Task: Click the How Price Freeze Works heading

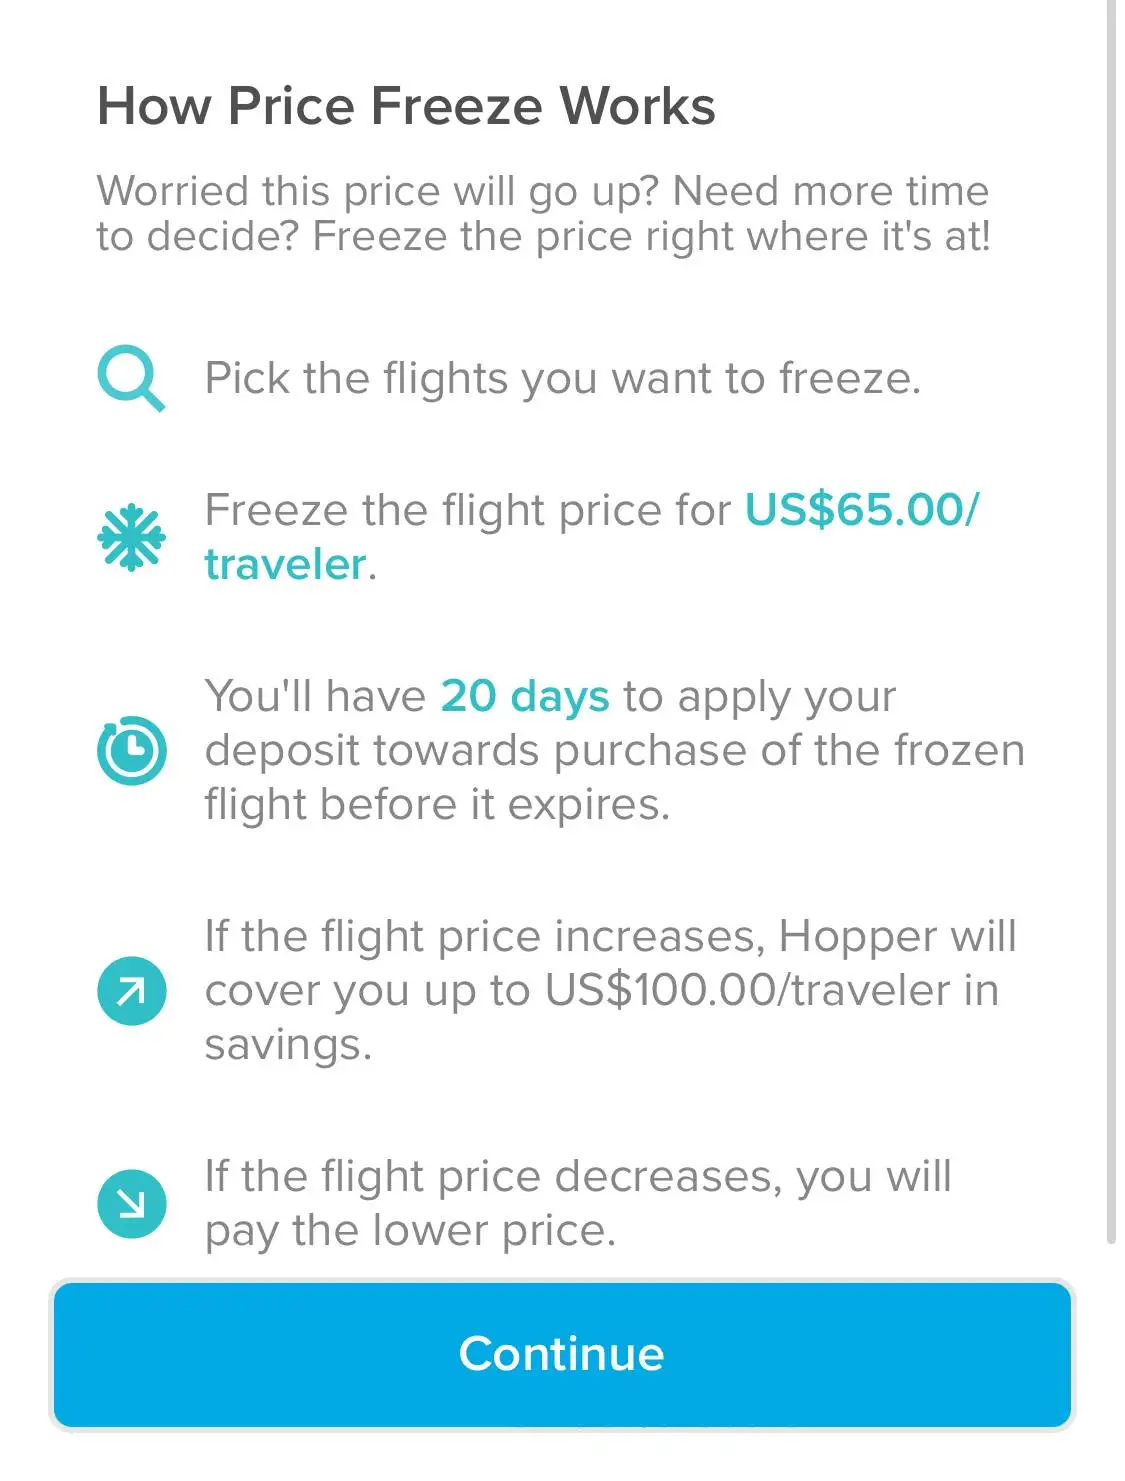Action: (406, 106)
